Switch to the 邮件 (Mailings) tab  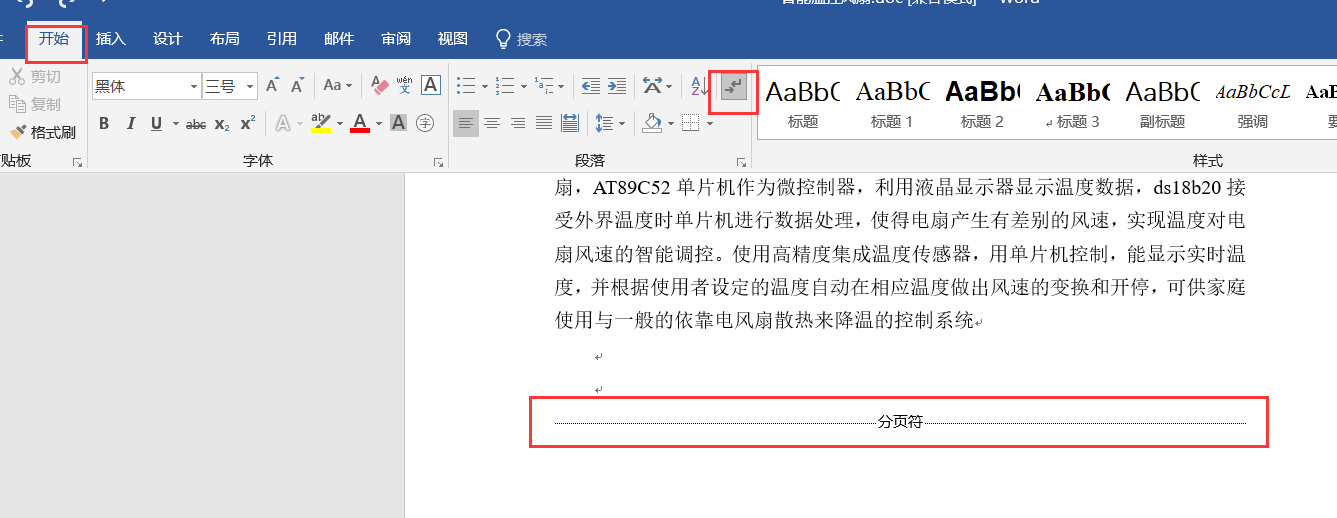point(339,39)
